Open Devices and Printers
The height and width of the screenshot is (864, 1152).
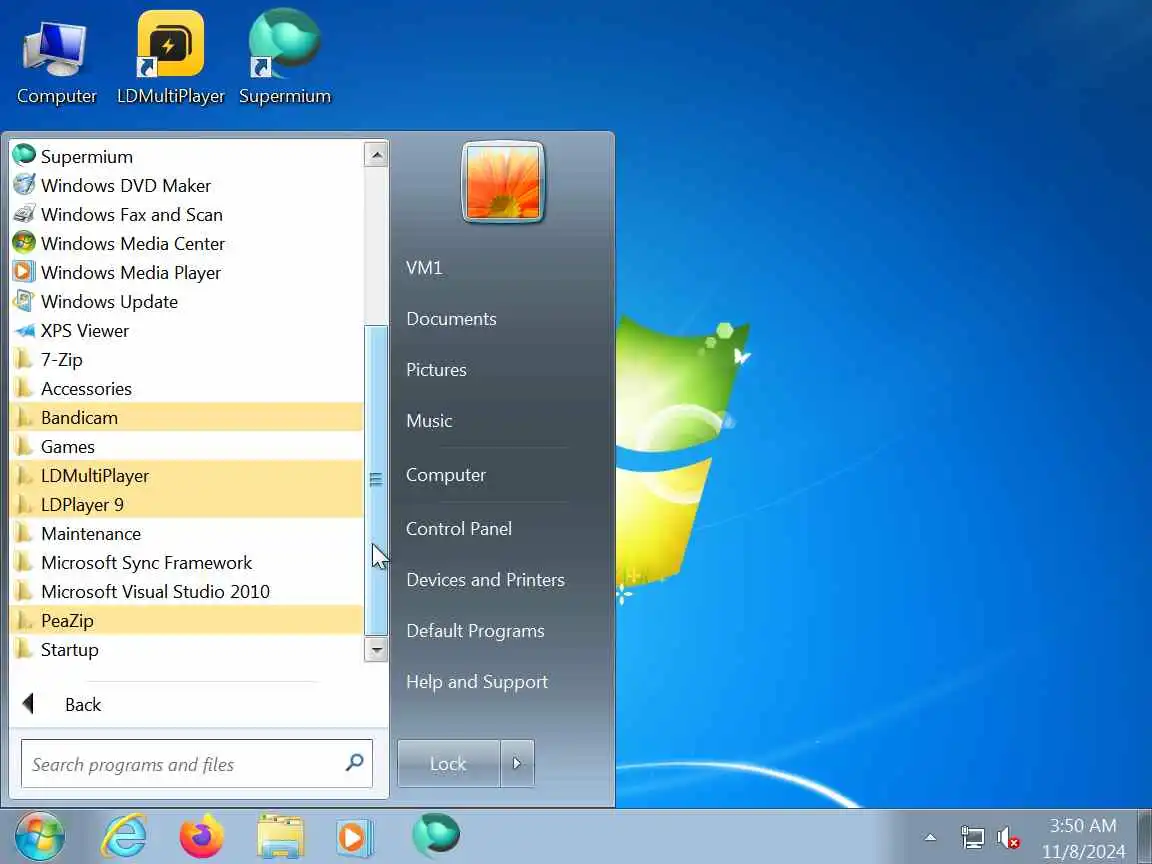pos(486,580)
